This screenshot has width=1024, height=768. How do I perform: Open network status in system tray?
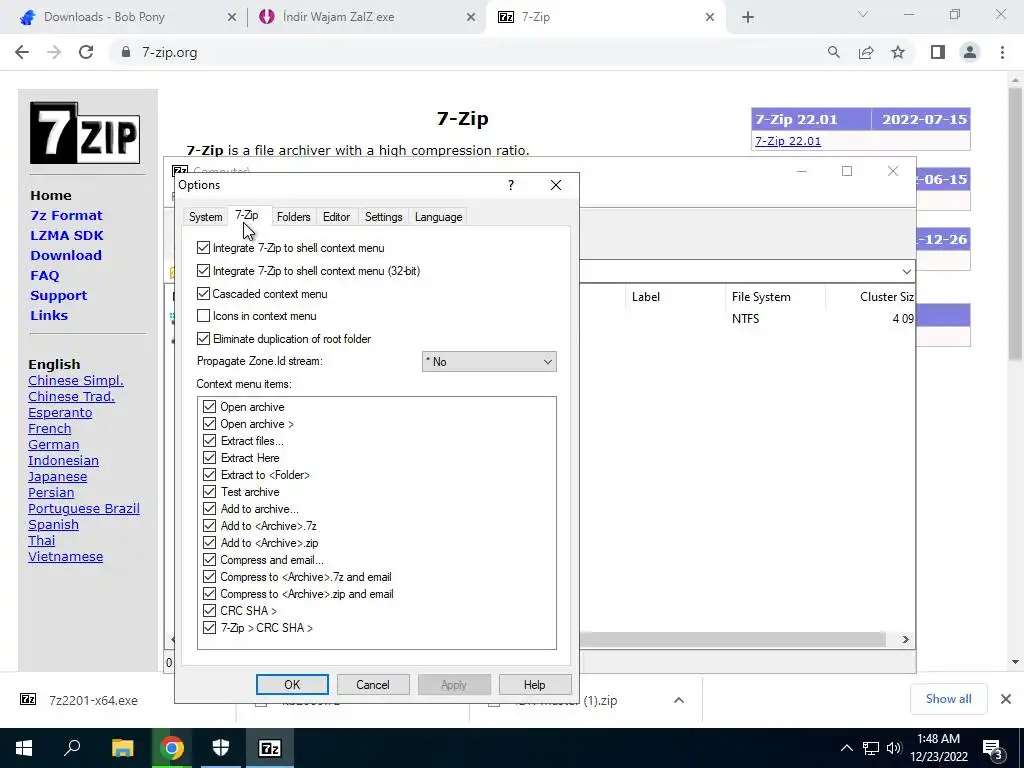pos(871,748)
